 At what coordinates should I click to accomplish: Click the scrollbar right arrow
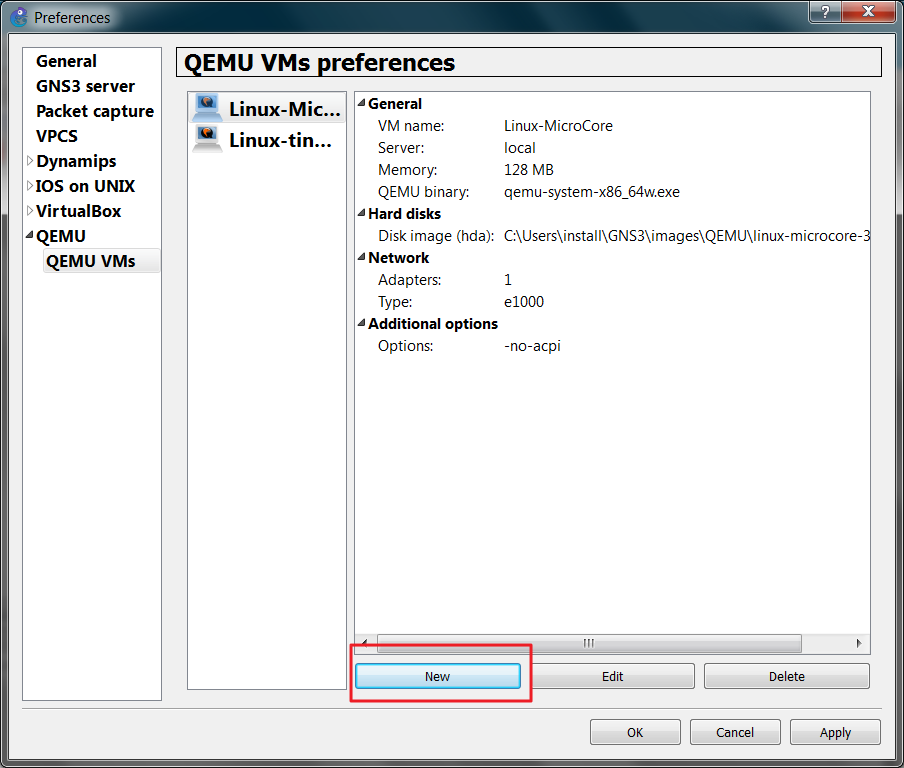858,643
